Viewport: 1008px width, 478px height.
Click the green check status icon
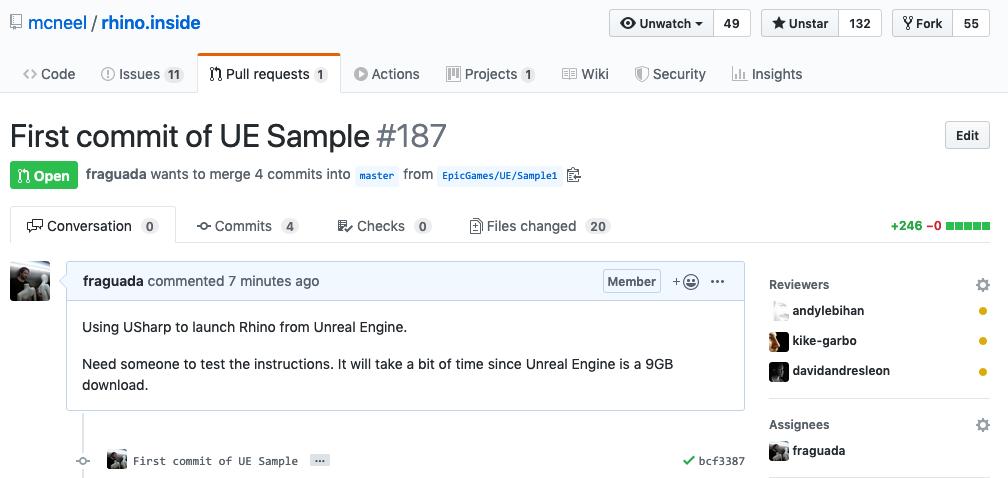click(688, 461)
